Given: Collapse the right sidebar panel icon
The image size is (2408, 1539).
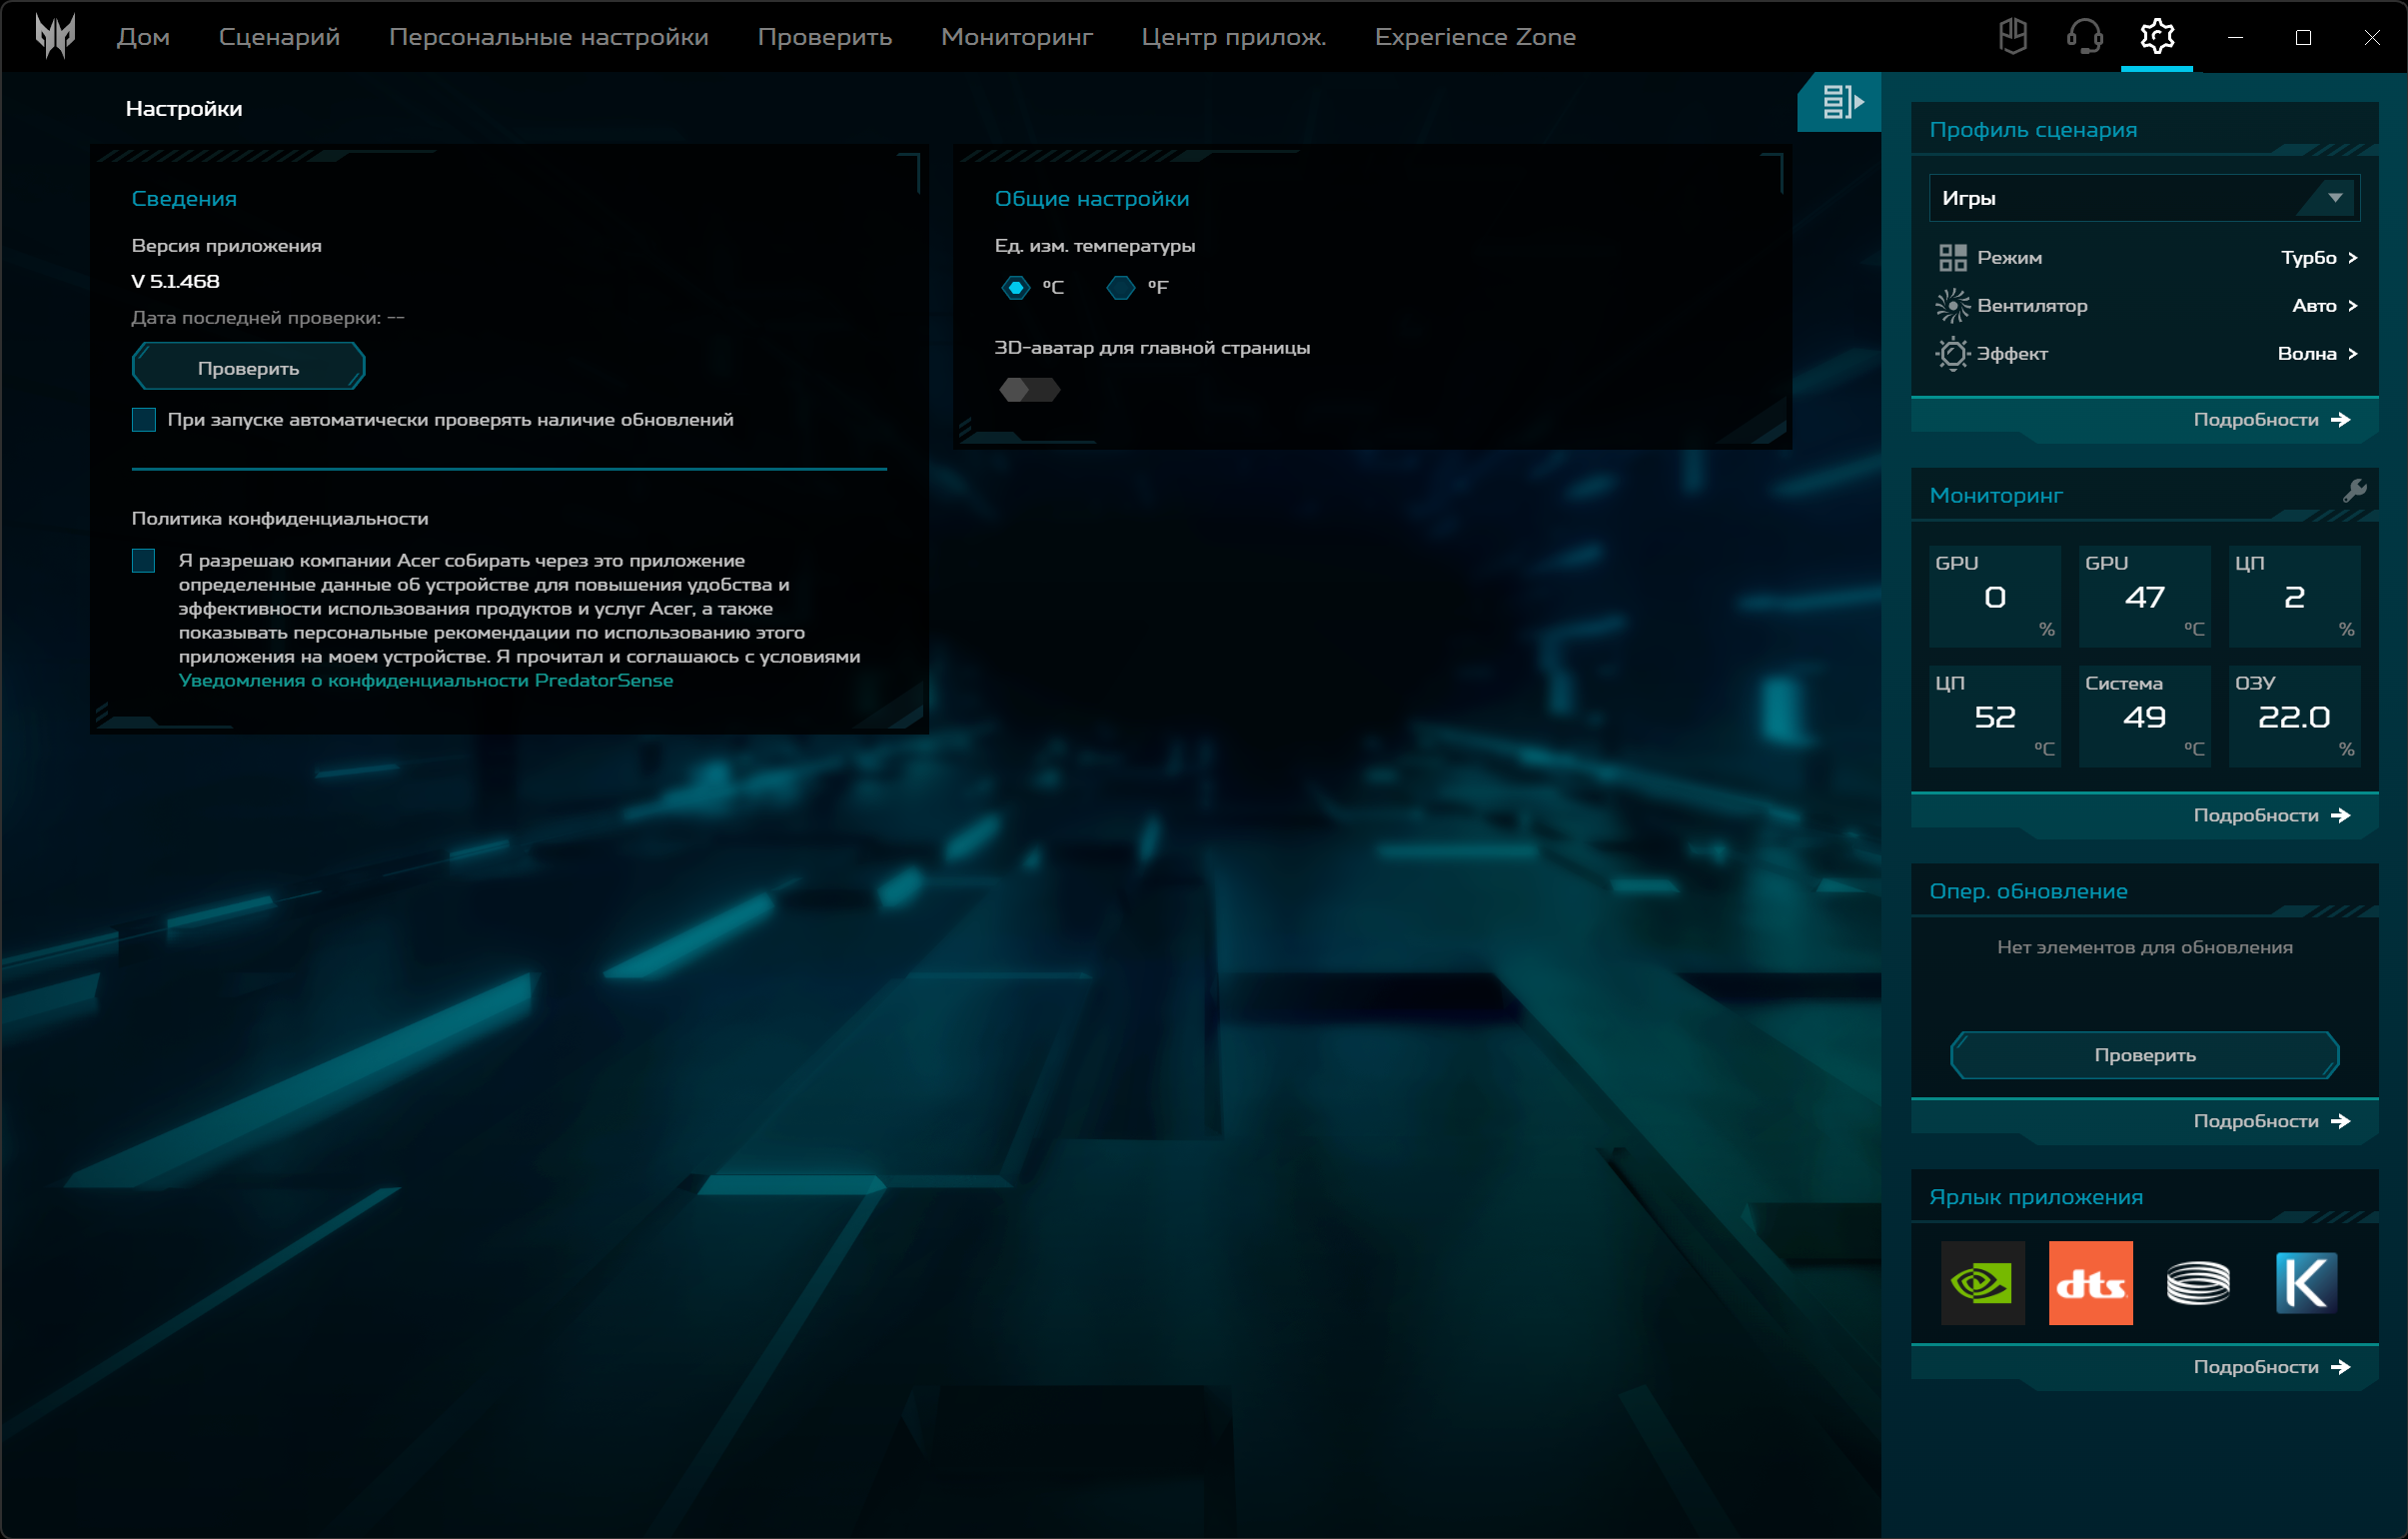Looking at the screenshot, I should [1840, 101].
